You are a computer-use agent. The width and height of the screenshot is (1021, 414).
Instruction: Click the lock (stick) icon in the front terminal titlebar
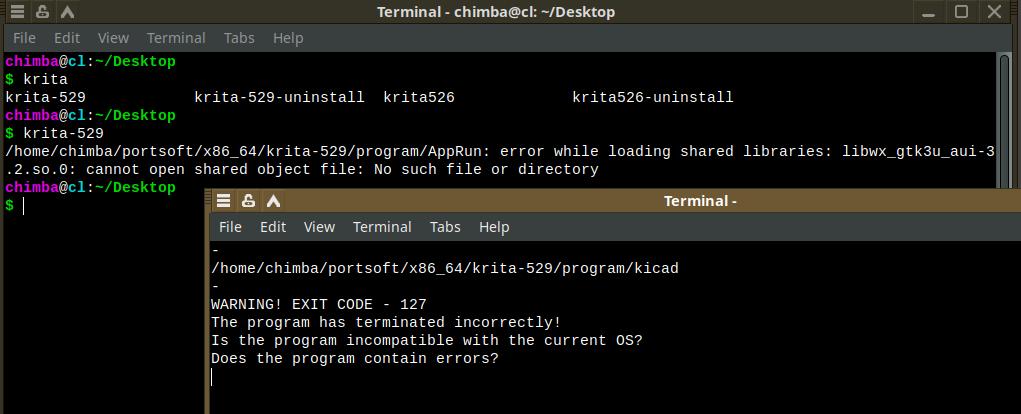coord(248,201)
